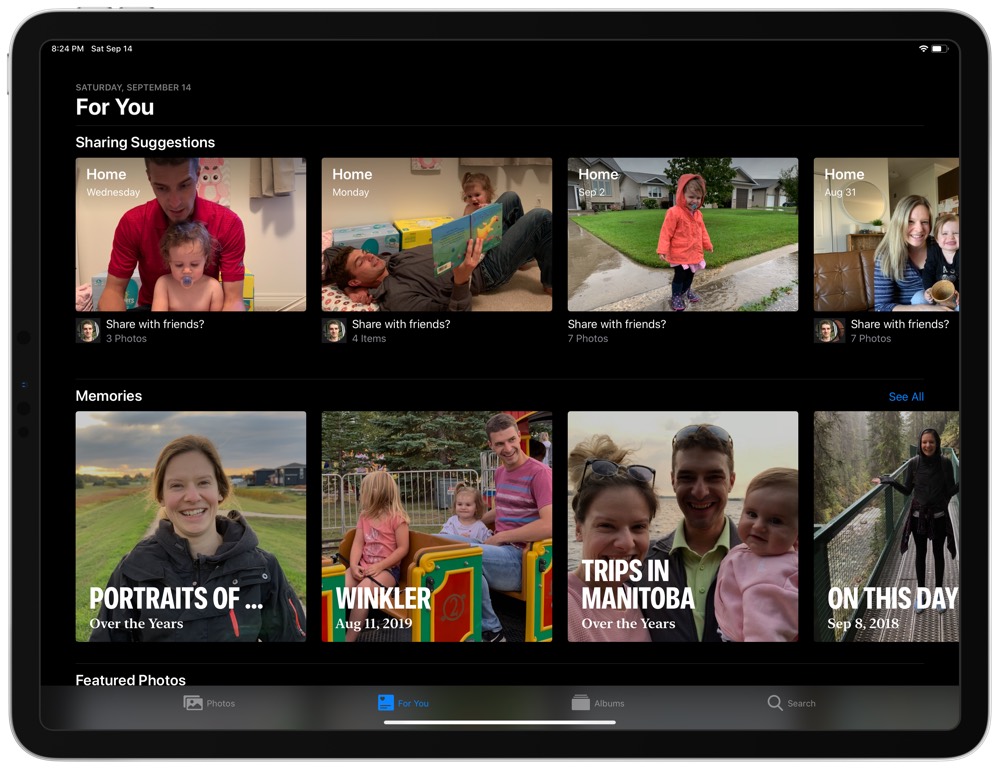This screenshot has width=1000, height=770.
Task: Open the Photos tab icon
Action: pyautogui.click(x=193, y=702)
